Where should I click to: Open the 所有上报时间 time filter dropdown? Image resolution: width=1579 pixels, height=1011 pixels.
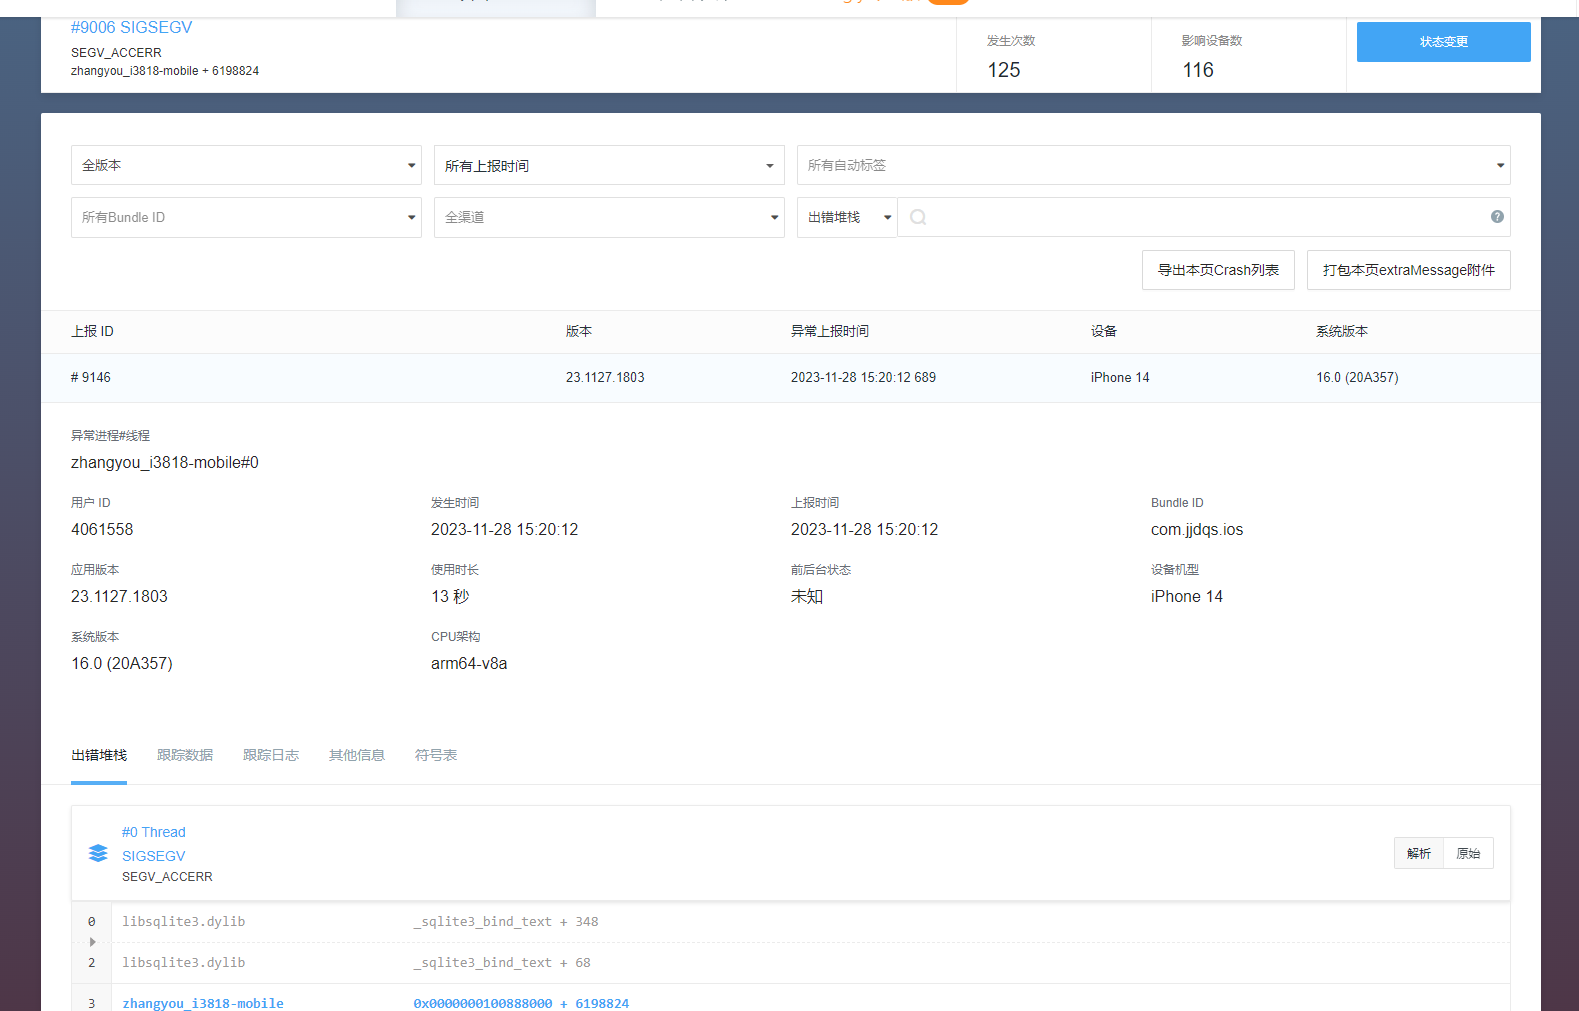pyautogui.click(x=609, y=165)
